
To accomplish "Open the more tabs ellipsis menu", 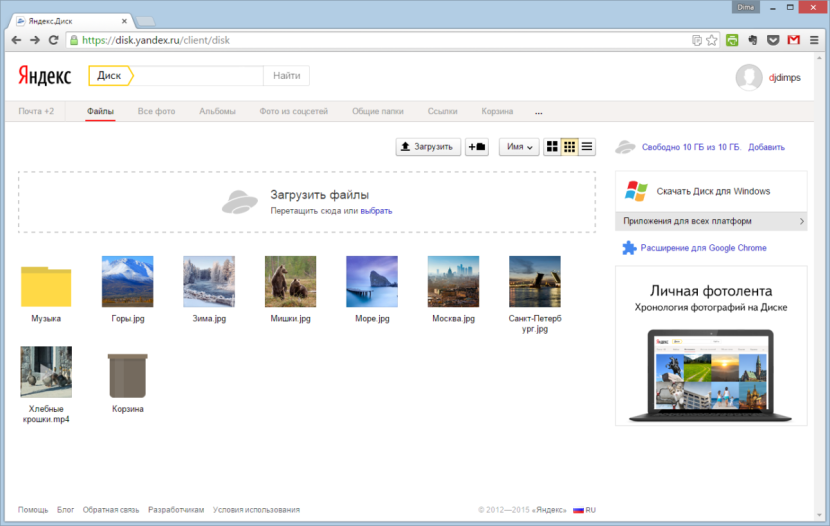I will tap(539, 112).
